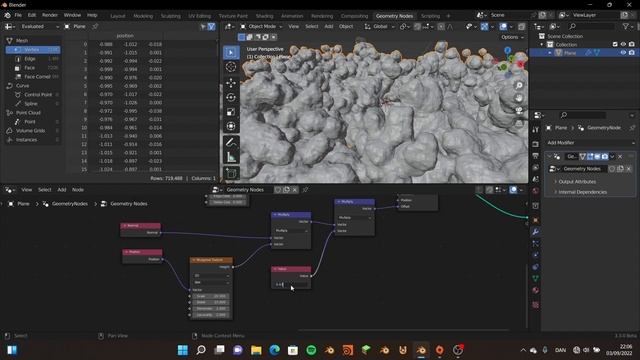The width and height of the screenshot is (640, 360).
Task: Switch to the Layout workspace tab
Action: click(118, 16)
